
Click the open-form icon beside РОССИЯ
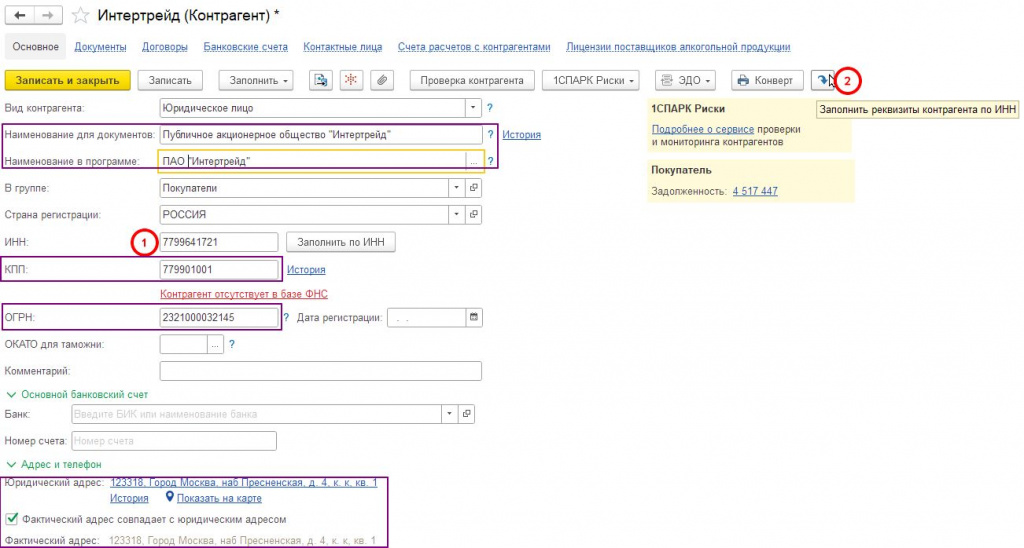[474, 214]
